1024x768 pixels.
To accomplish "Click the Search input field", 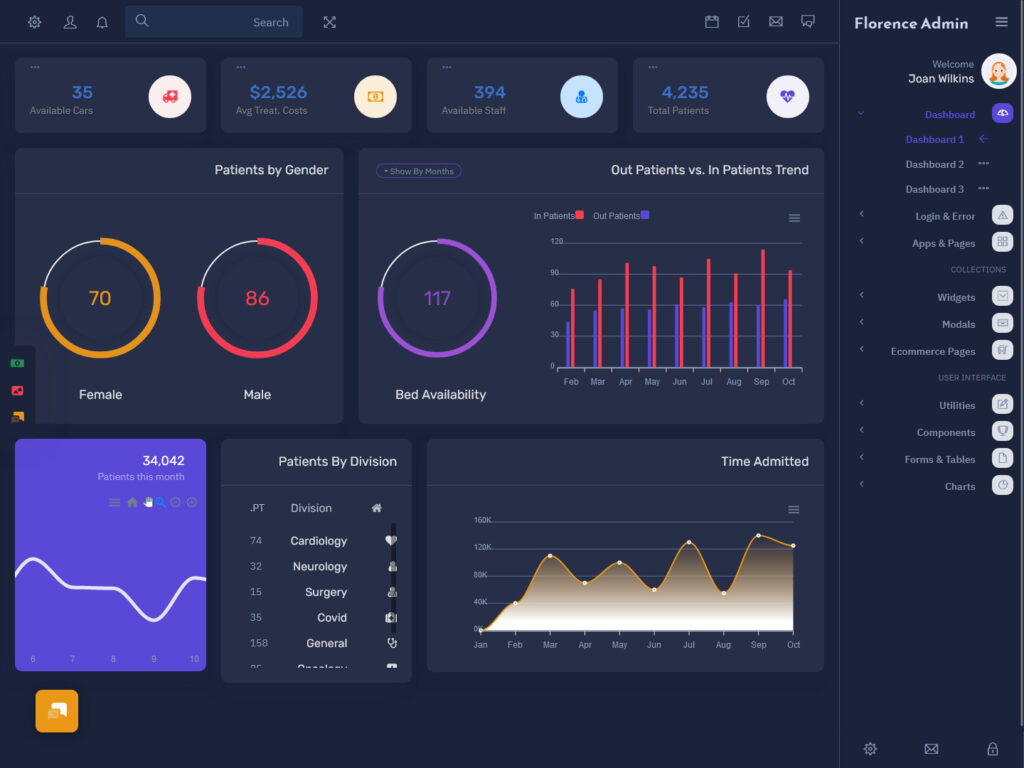I will (x=213, y=21).
